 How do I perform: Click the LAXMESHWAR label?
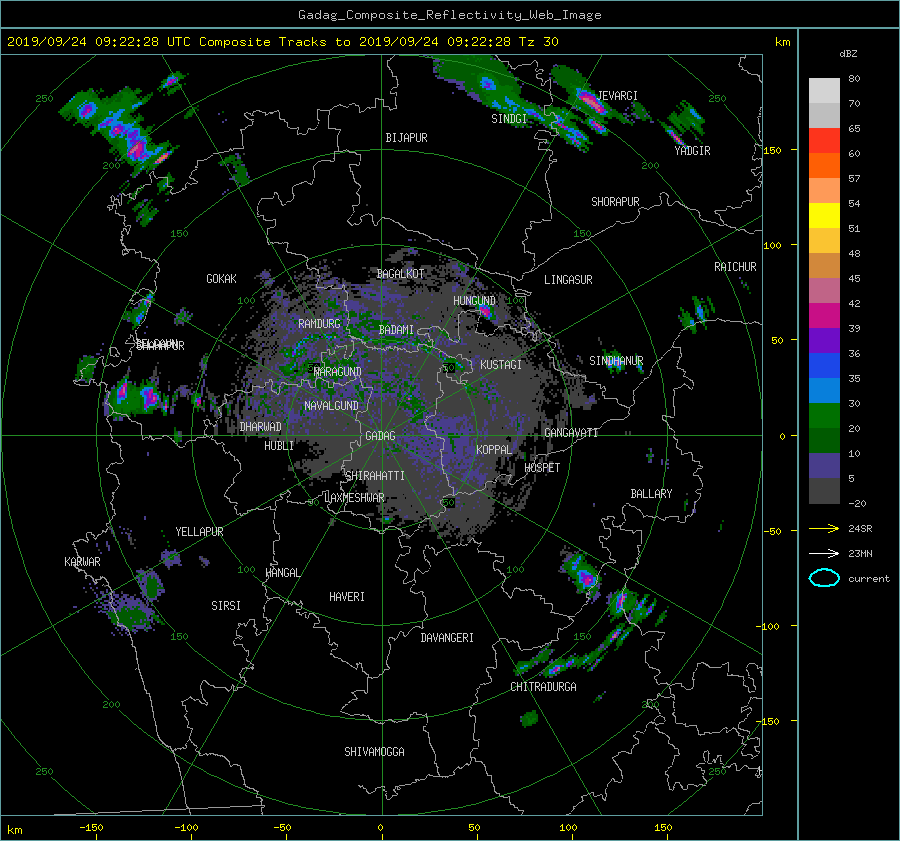354,498
